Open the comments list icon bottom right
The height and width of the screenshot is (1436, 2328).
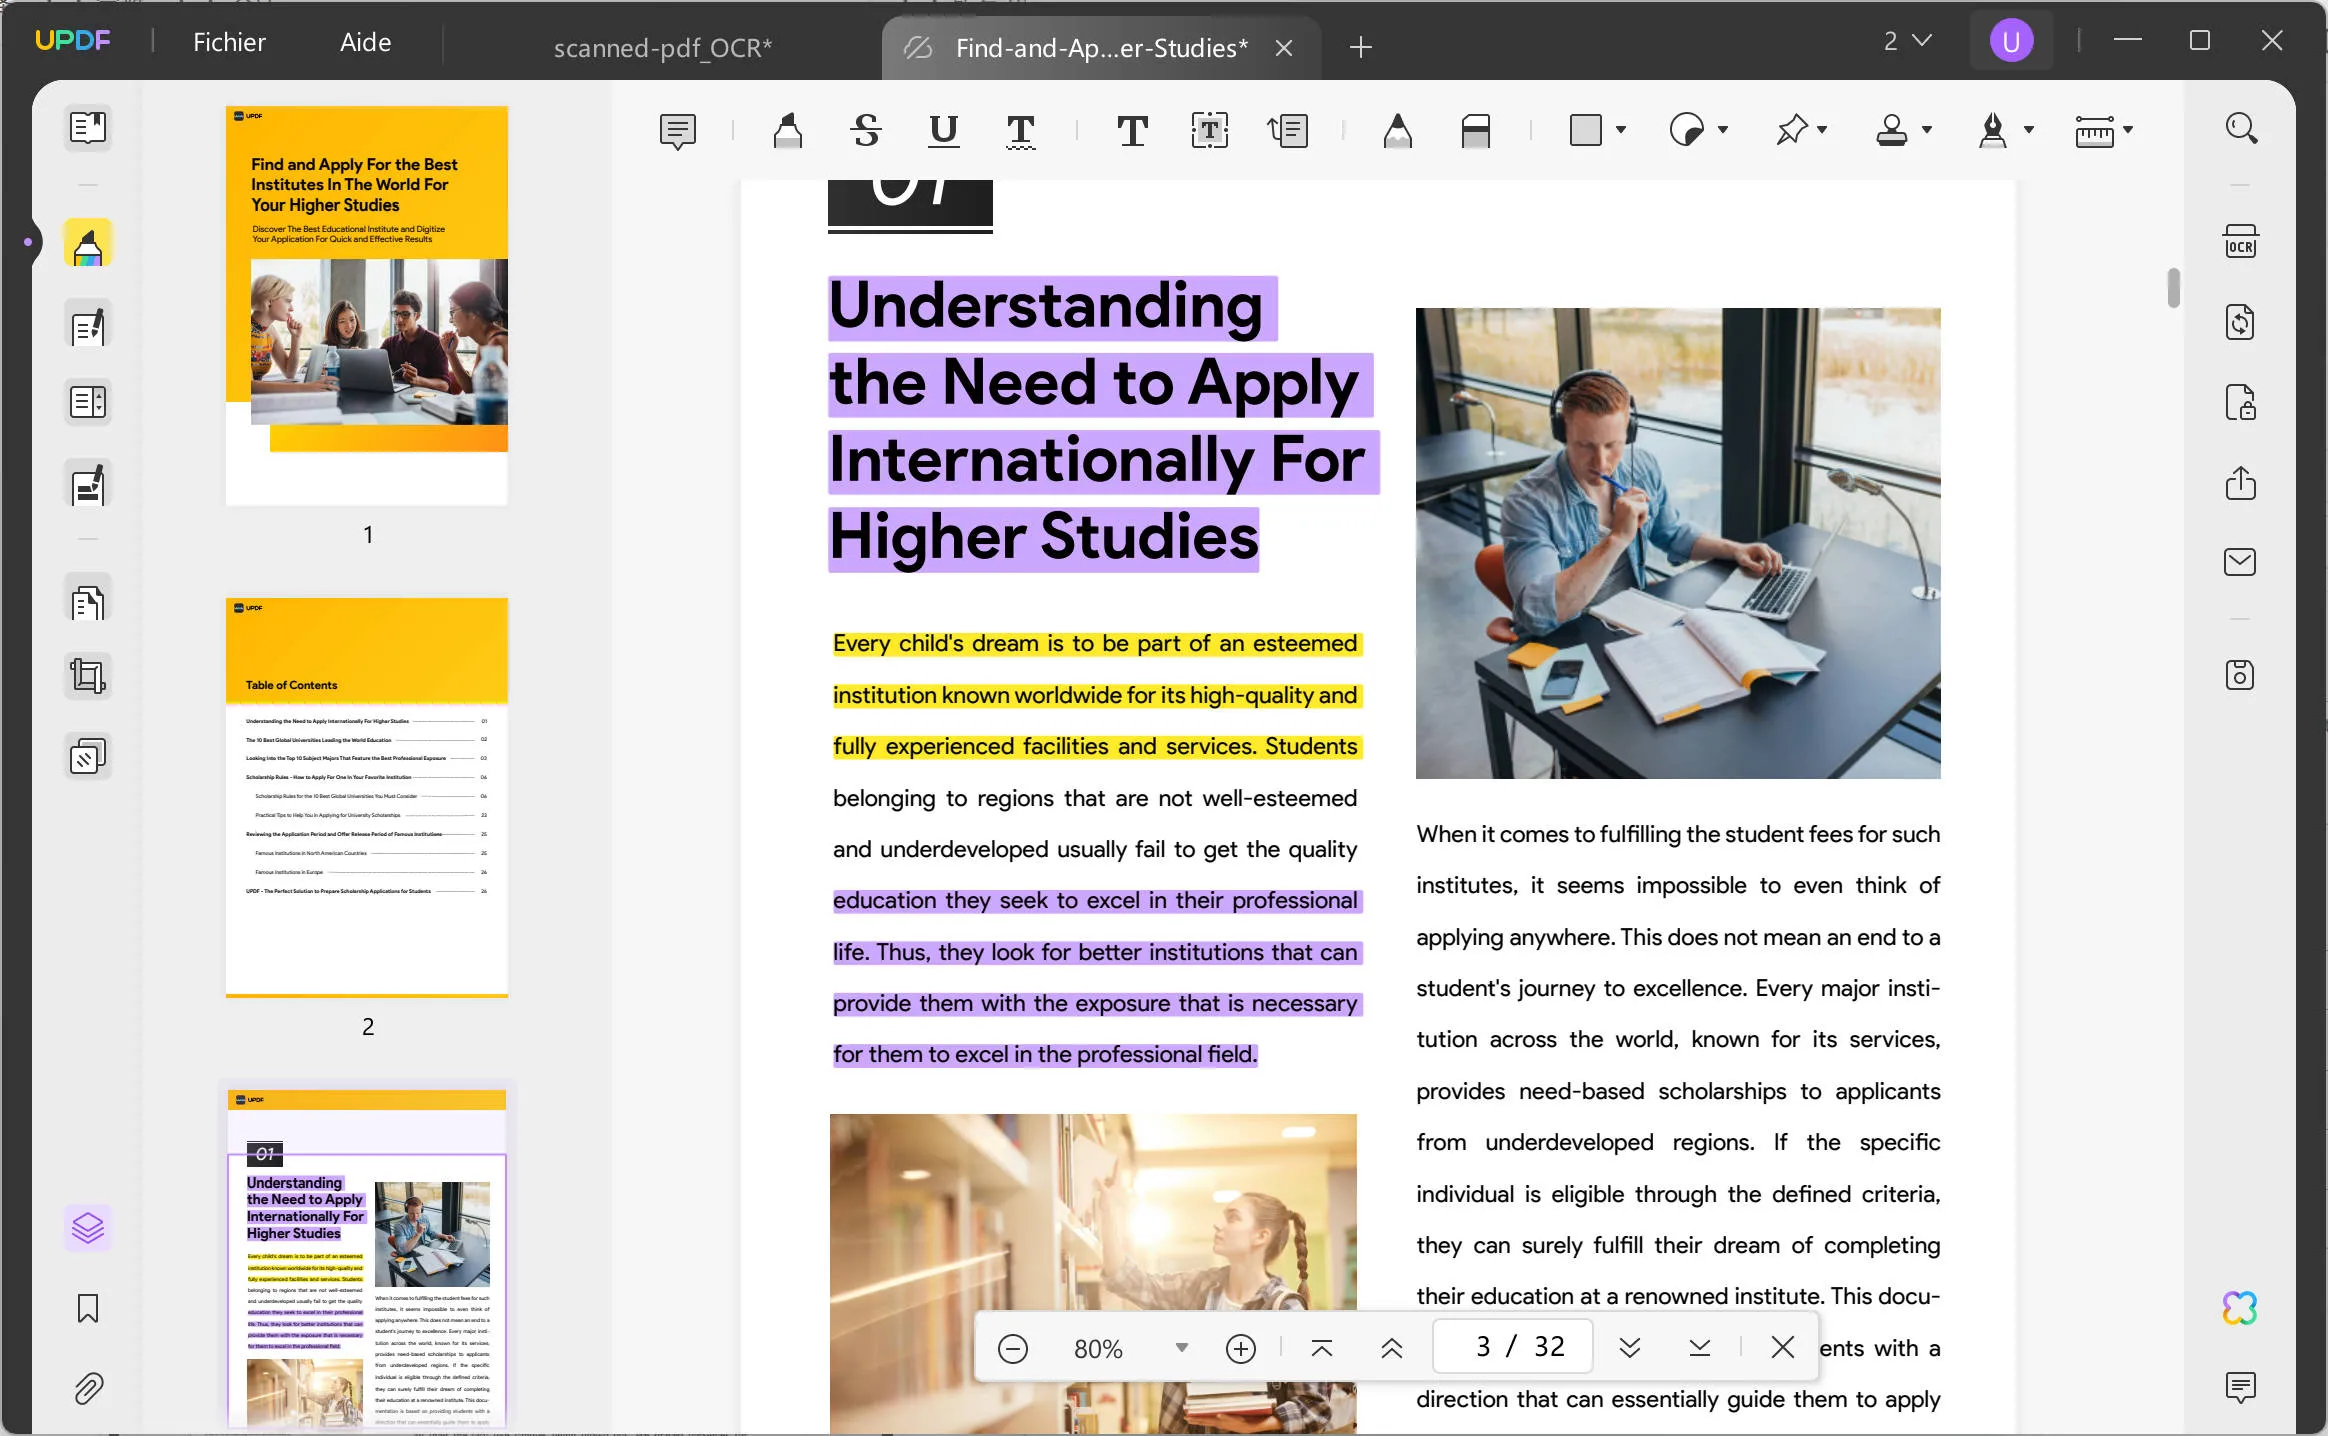pyautogui.click(x=2241, y=1388)
